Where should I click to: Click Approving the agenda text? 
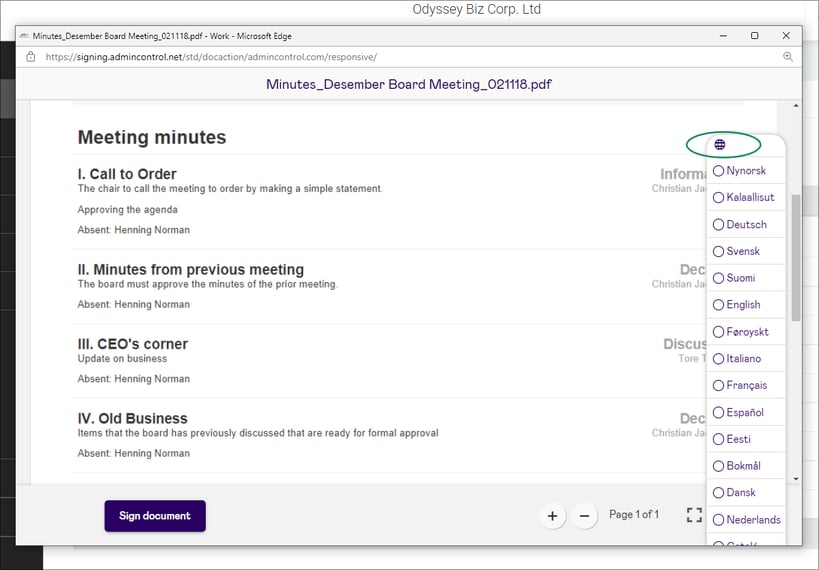[127, 210]
